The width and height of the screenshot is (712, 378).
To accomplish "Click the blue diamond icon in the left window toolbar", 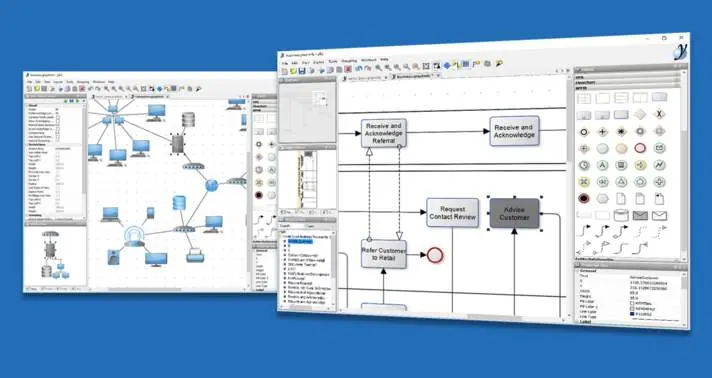I will [x=159, y=89].
